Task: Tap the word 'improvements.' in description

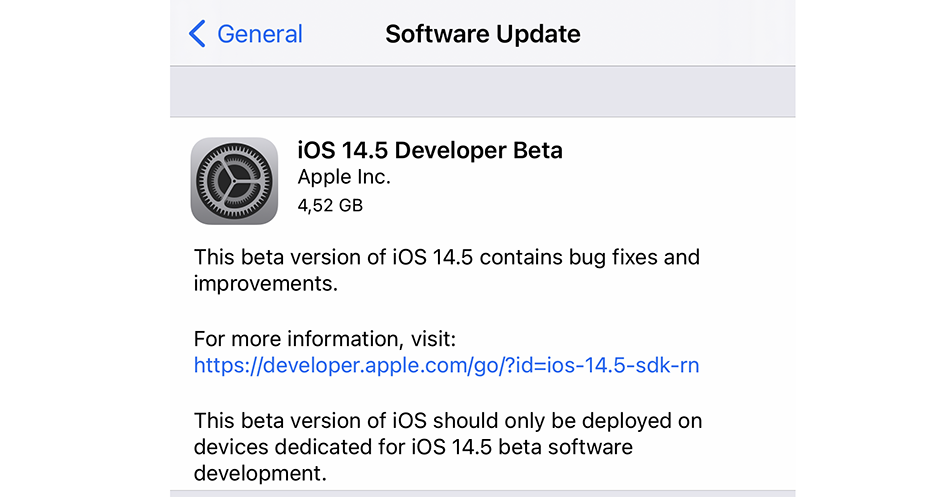Action: 266,284
